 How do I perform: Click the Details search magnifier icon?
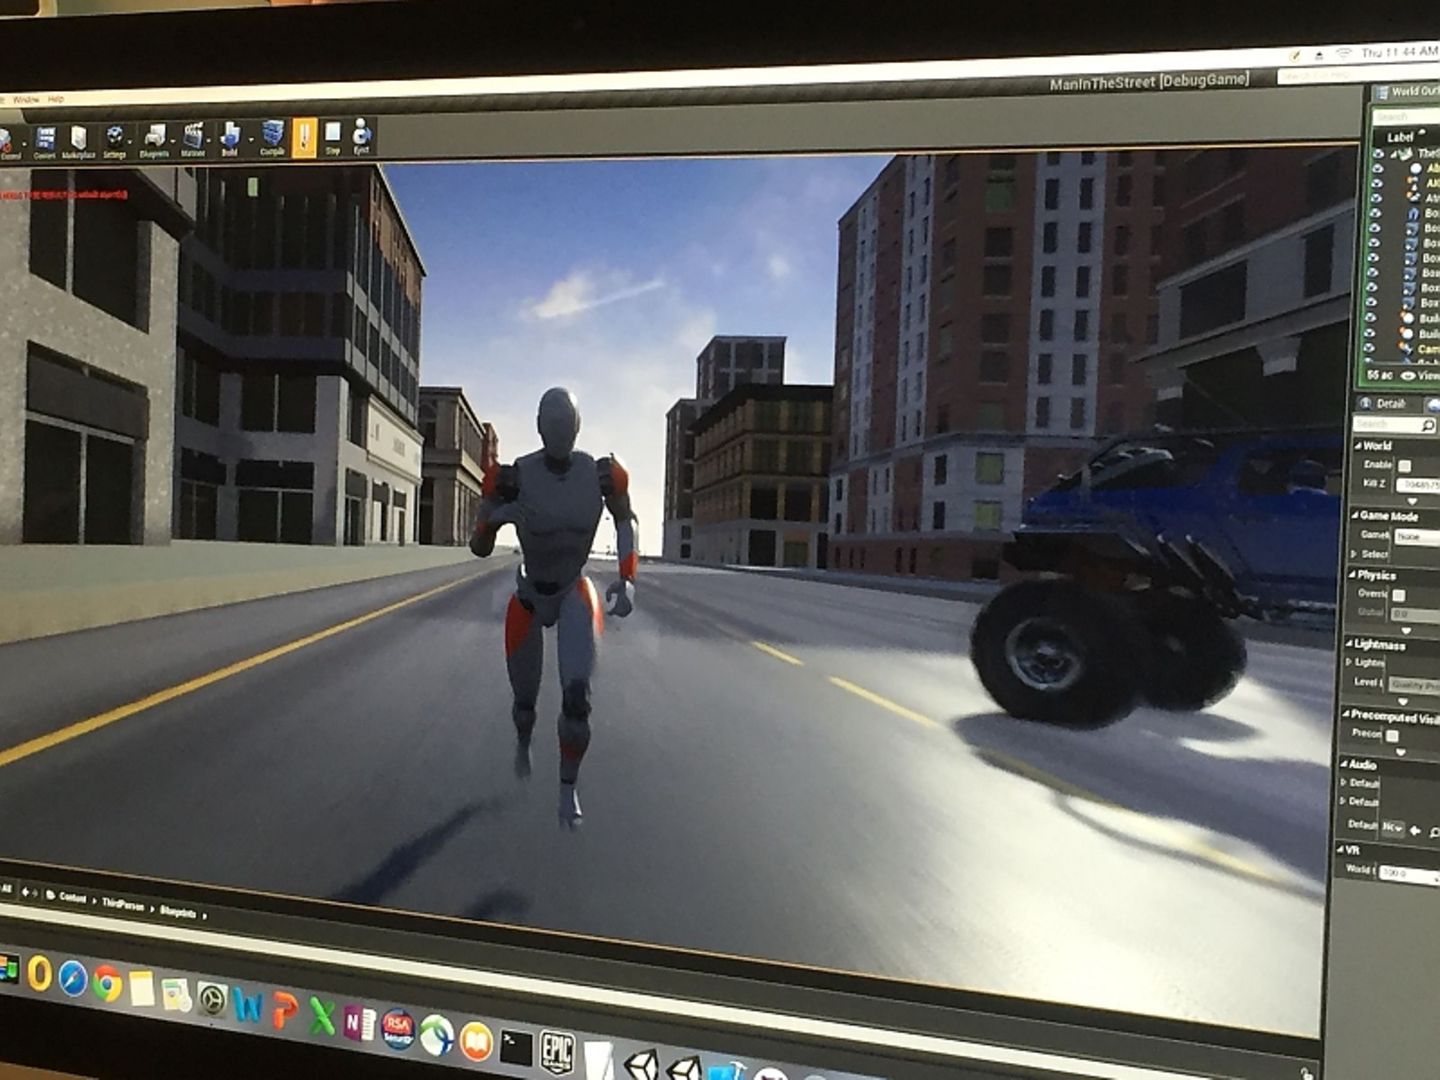[1428, 426]
